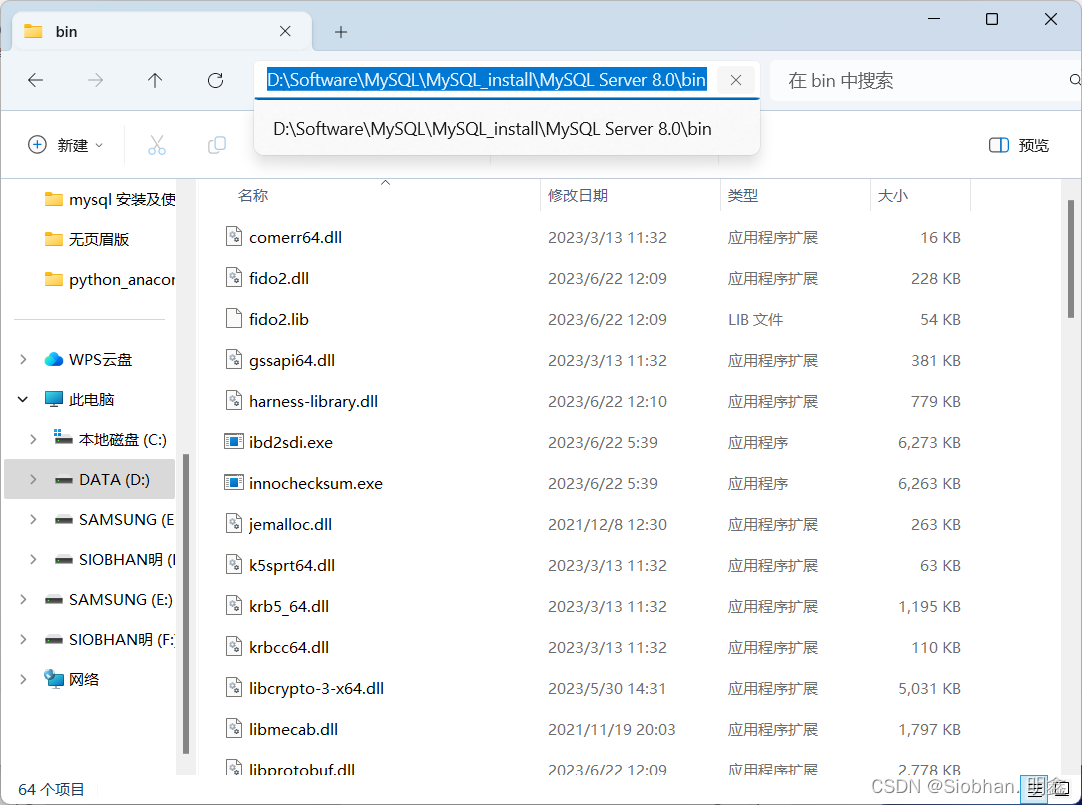Select DATA (D:) in navigation pane
The width and height of the screenshot is (1082, 805).
pyautogui.click(x=90, y=479)
